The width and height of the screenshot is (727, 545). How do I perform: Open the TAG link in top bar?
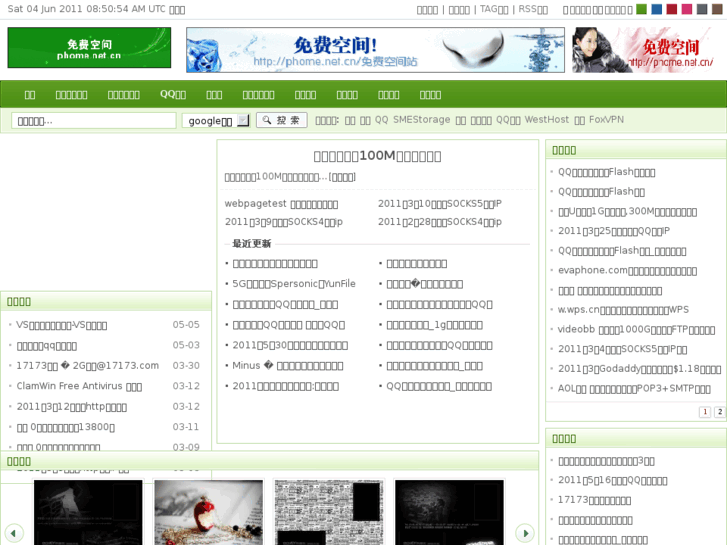coord(493,10)
